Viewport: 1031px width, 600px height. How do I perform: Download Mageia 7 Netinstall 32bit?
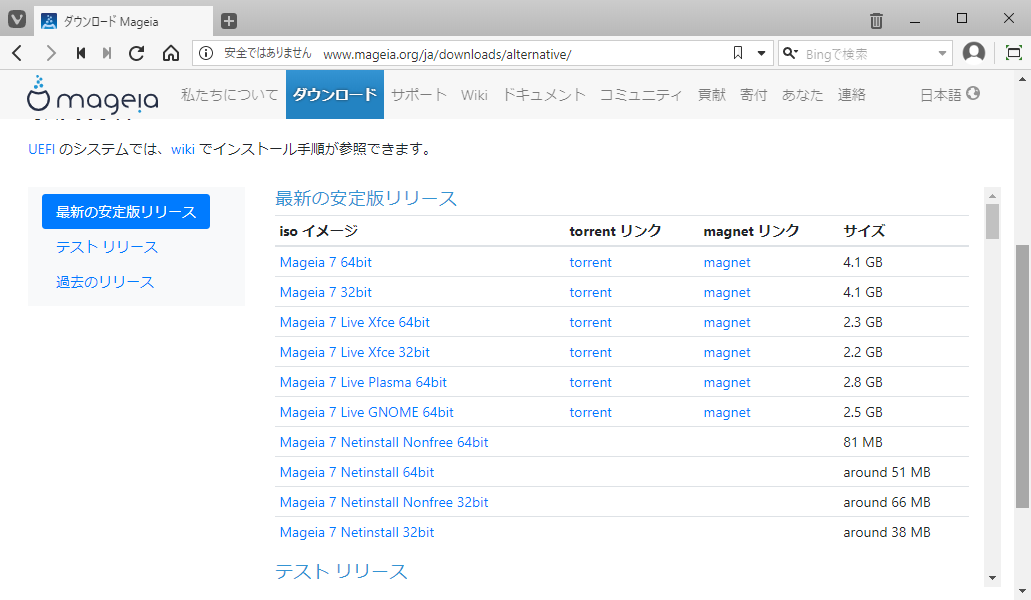[x=357, y=532]
